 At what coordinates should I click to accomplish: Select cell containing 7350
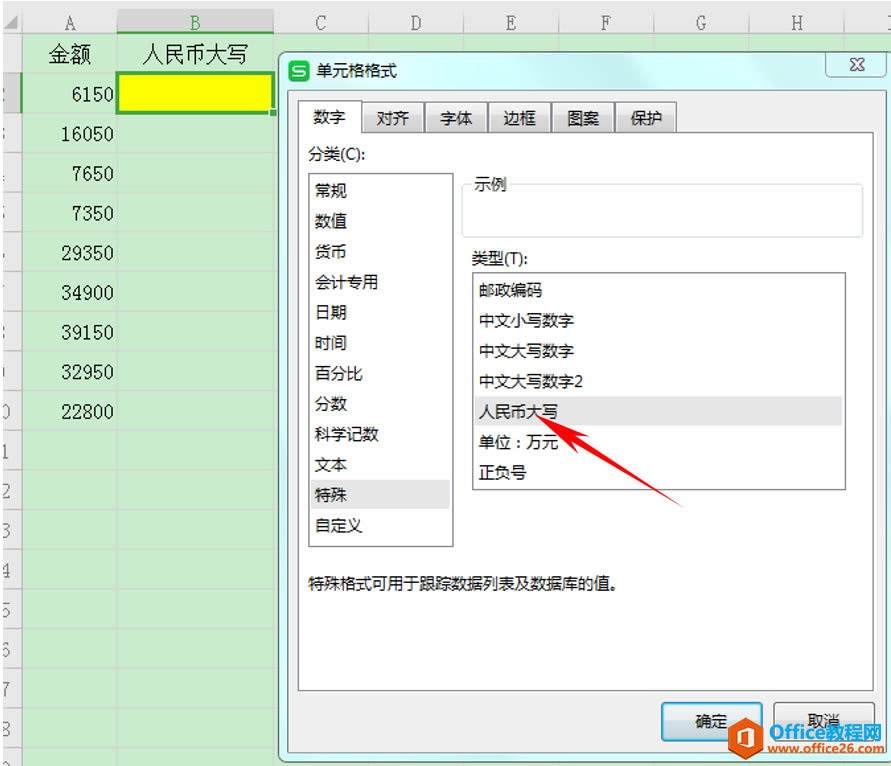coord(69,213)
